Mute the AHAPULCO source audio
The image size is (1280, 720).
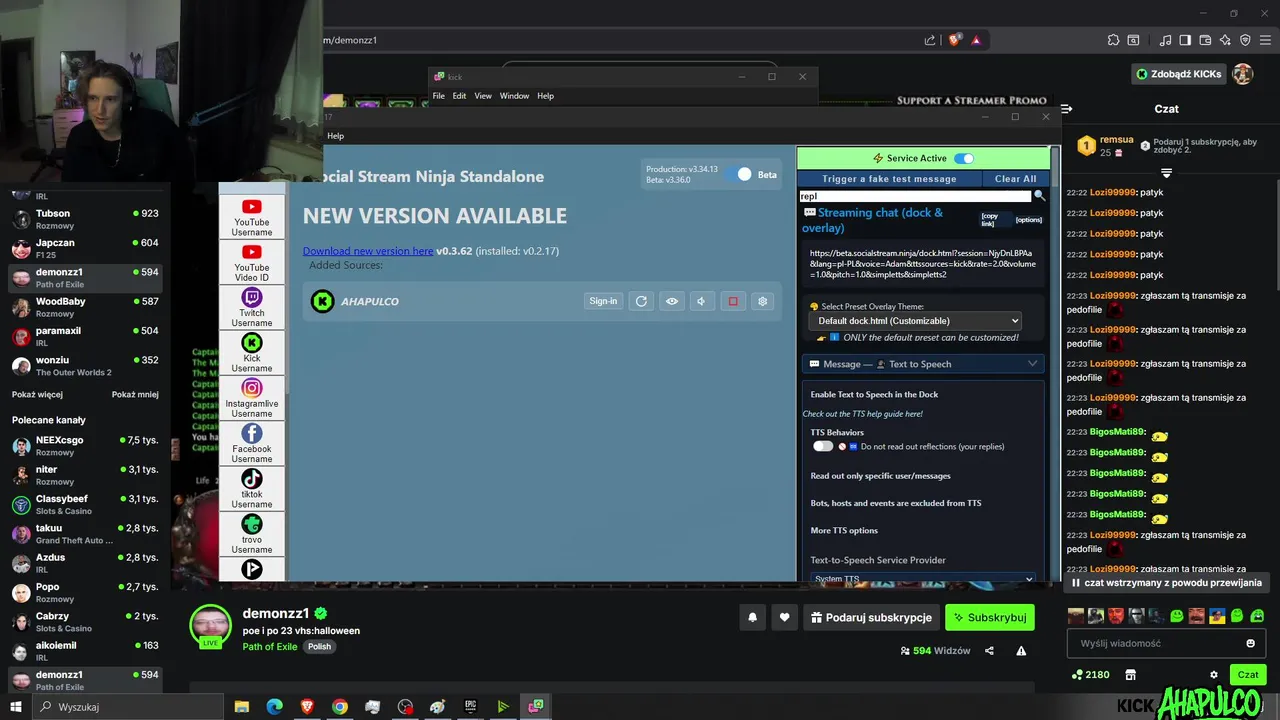tap(702, 301)
